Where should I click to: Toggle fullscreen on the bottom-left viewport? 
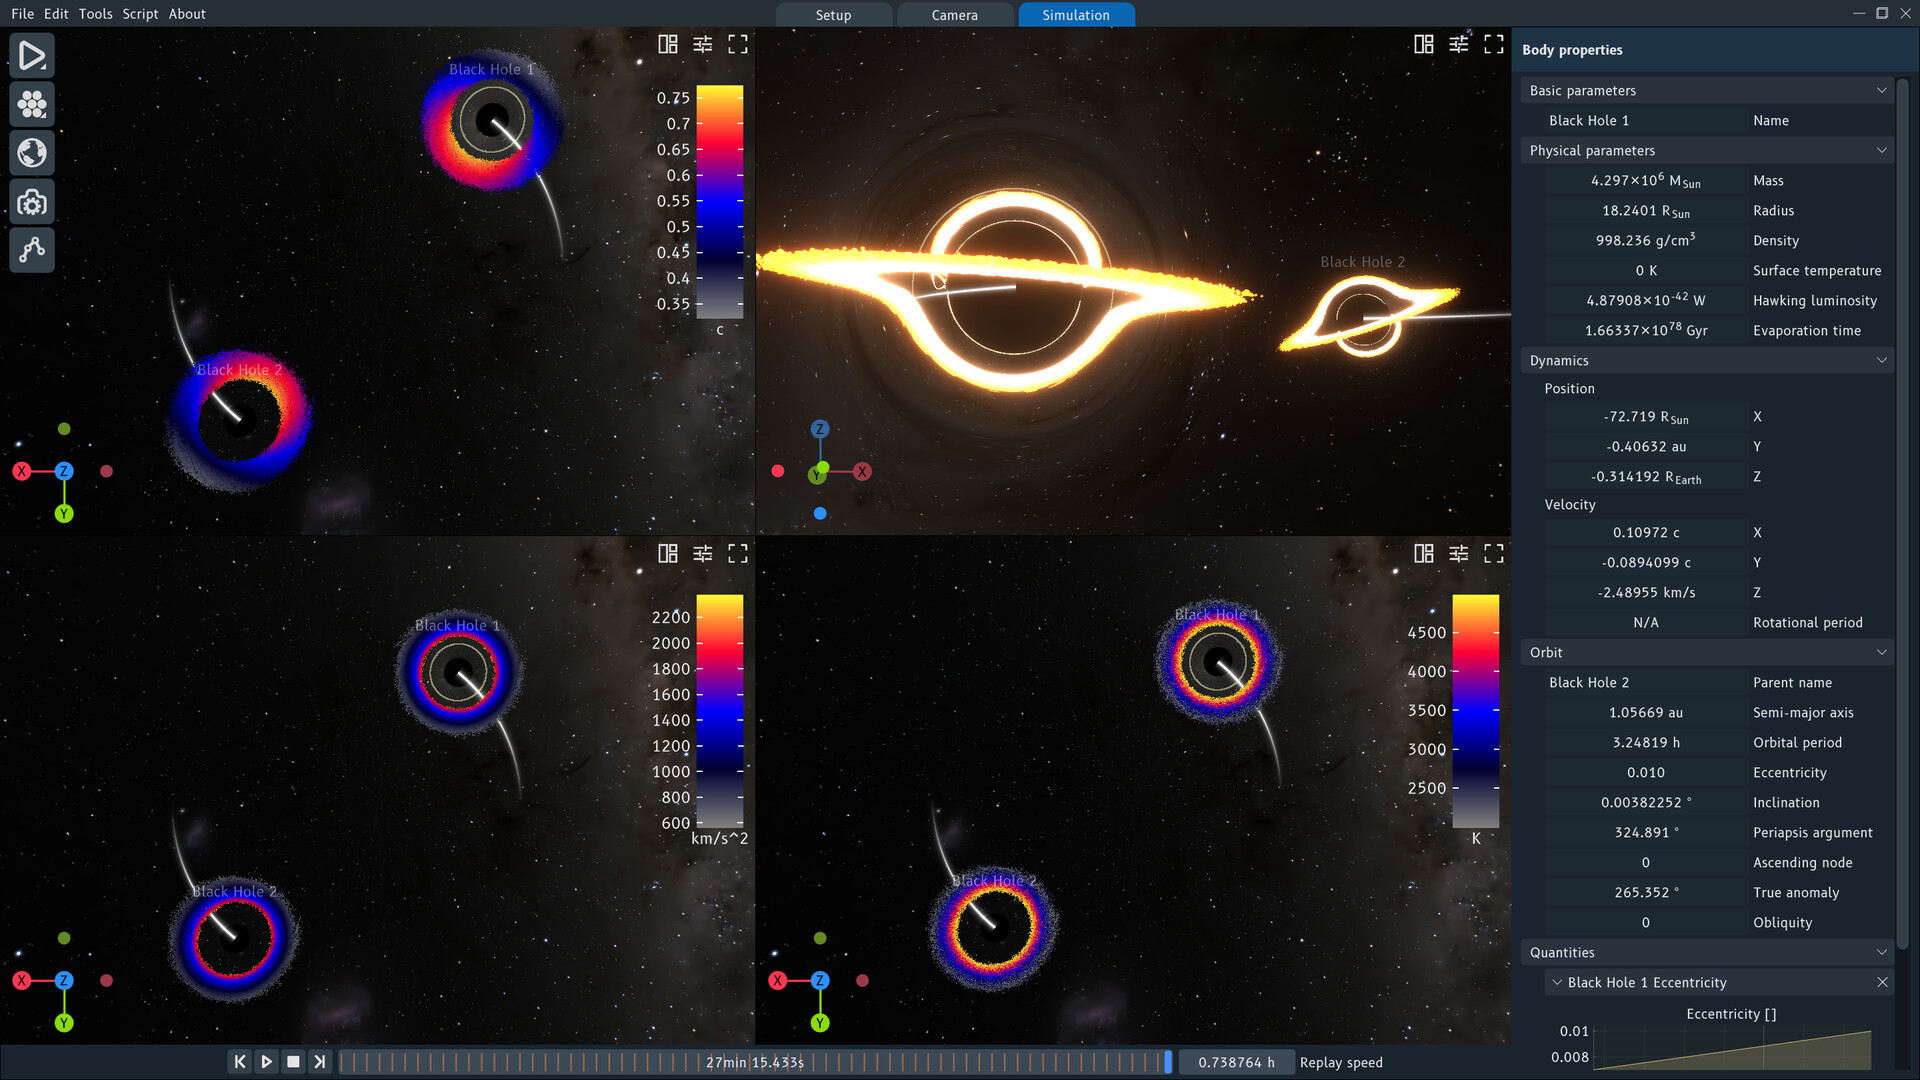739,553
